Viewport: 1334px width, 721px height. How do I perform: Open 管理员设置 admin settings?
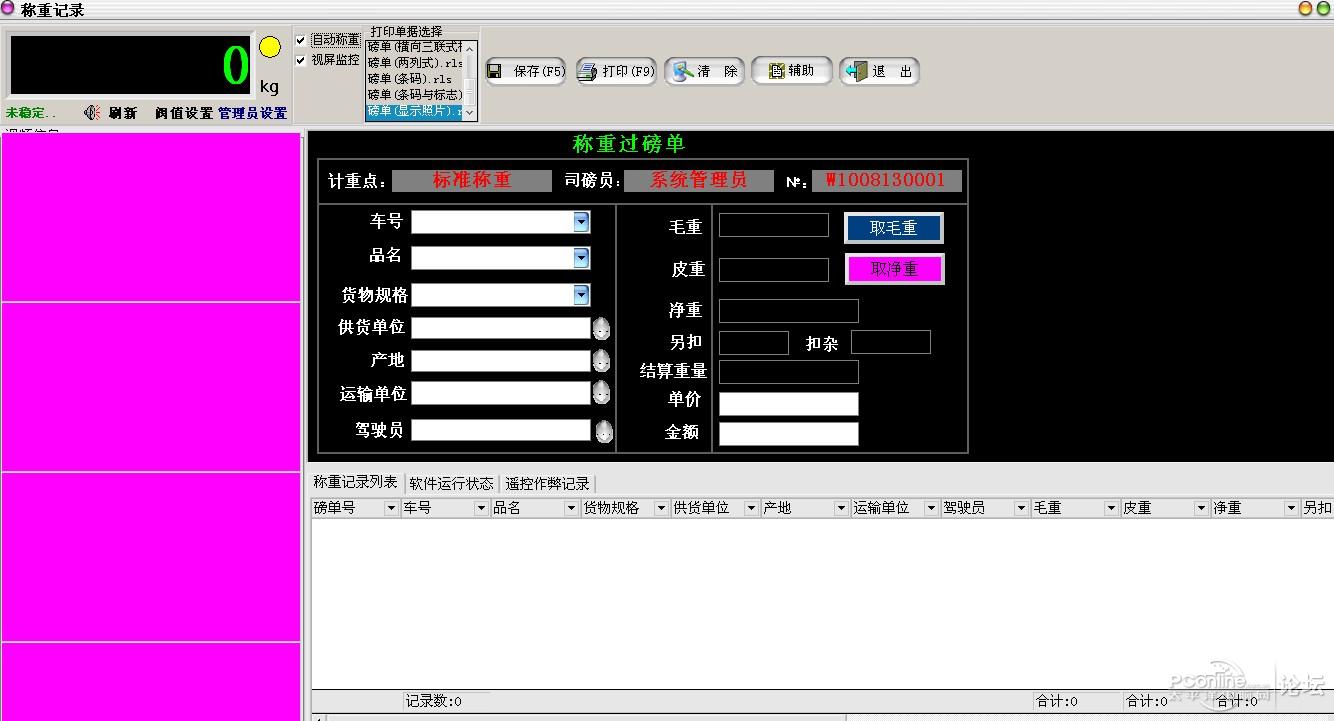click(x=253, y=113)
